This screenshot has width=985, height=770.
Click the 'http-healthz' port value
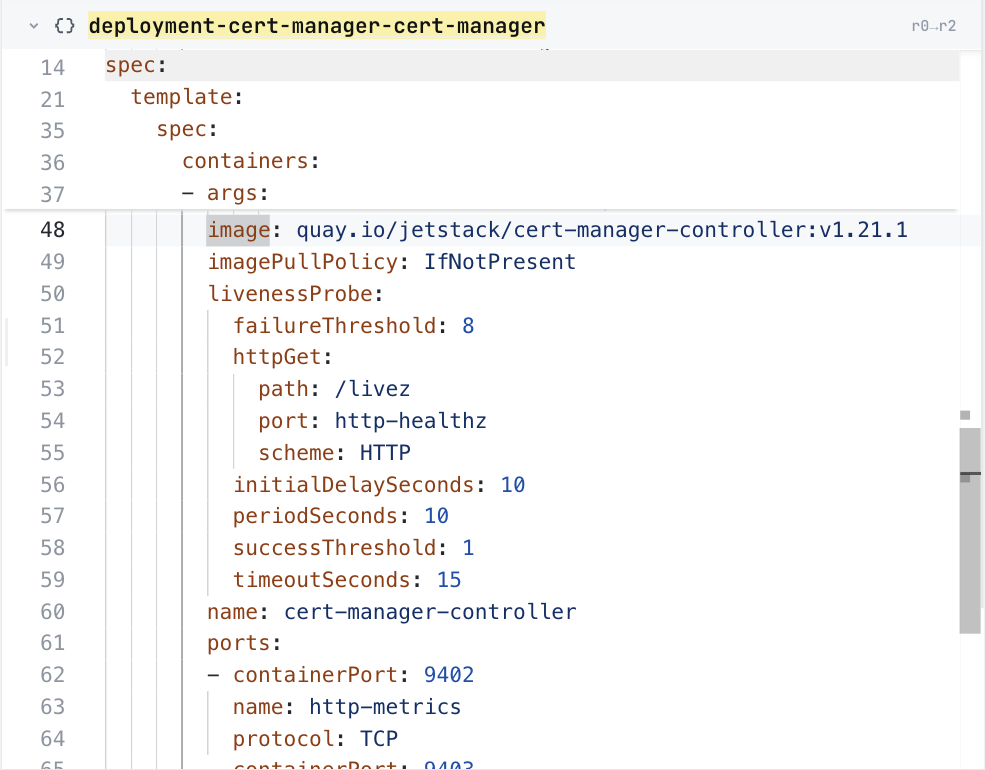pyautogui.click(x=410, y=421)
